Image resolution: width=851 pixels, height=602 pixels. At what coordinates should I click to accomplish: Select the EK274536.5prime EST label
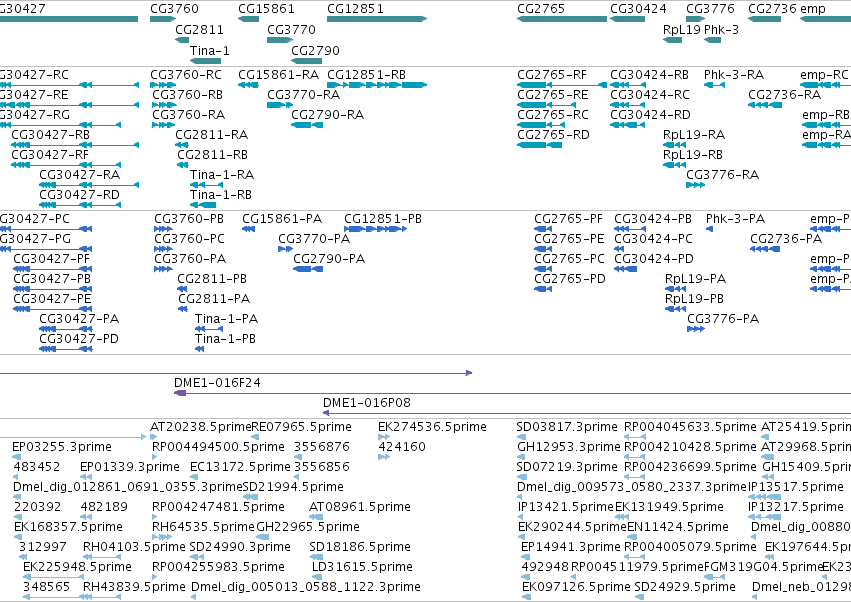pos(432,427)
